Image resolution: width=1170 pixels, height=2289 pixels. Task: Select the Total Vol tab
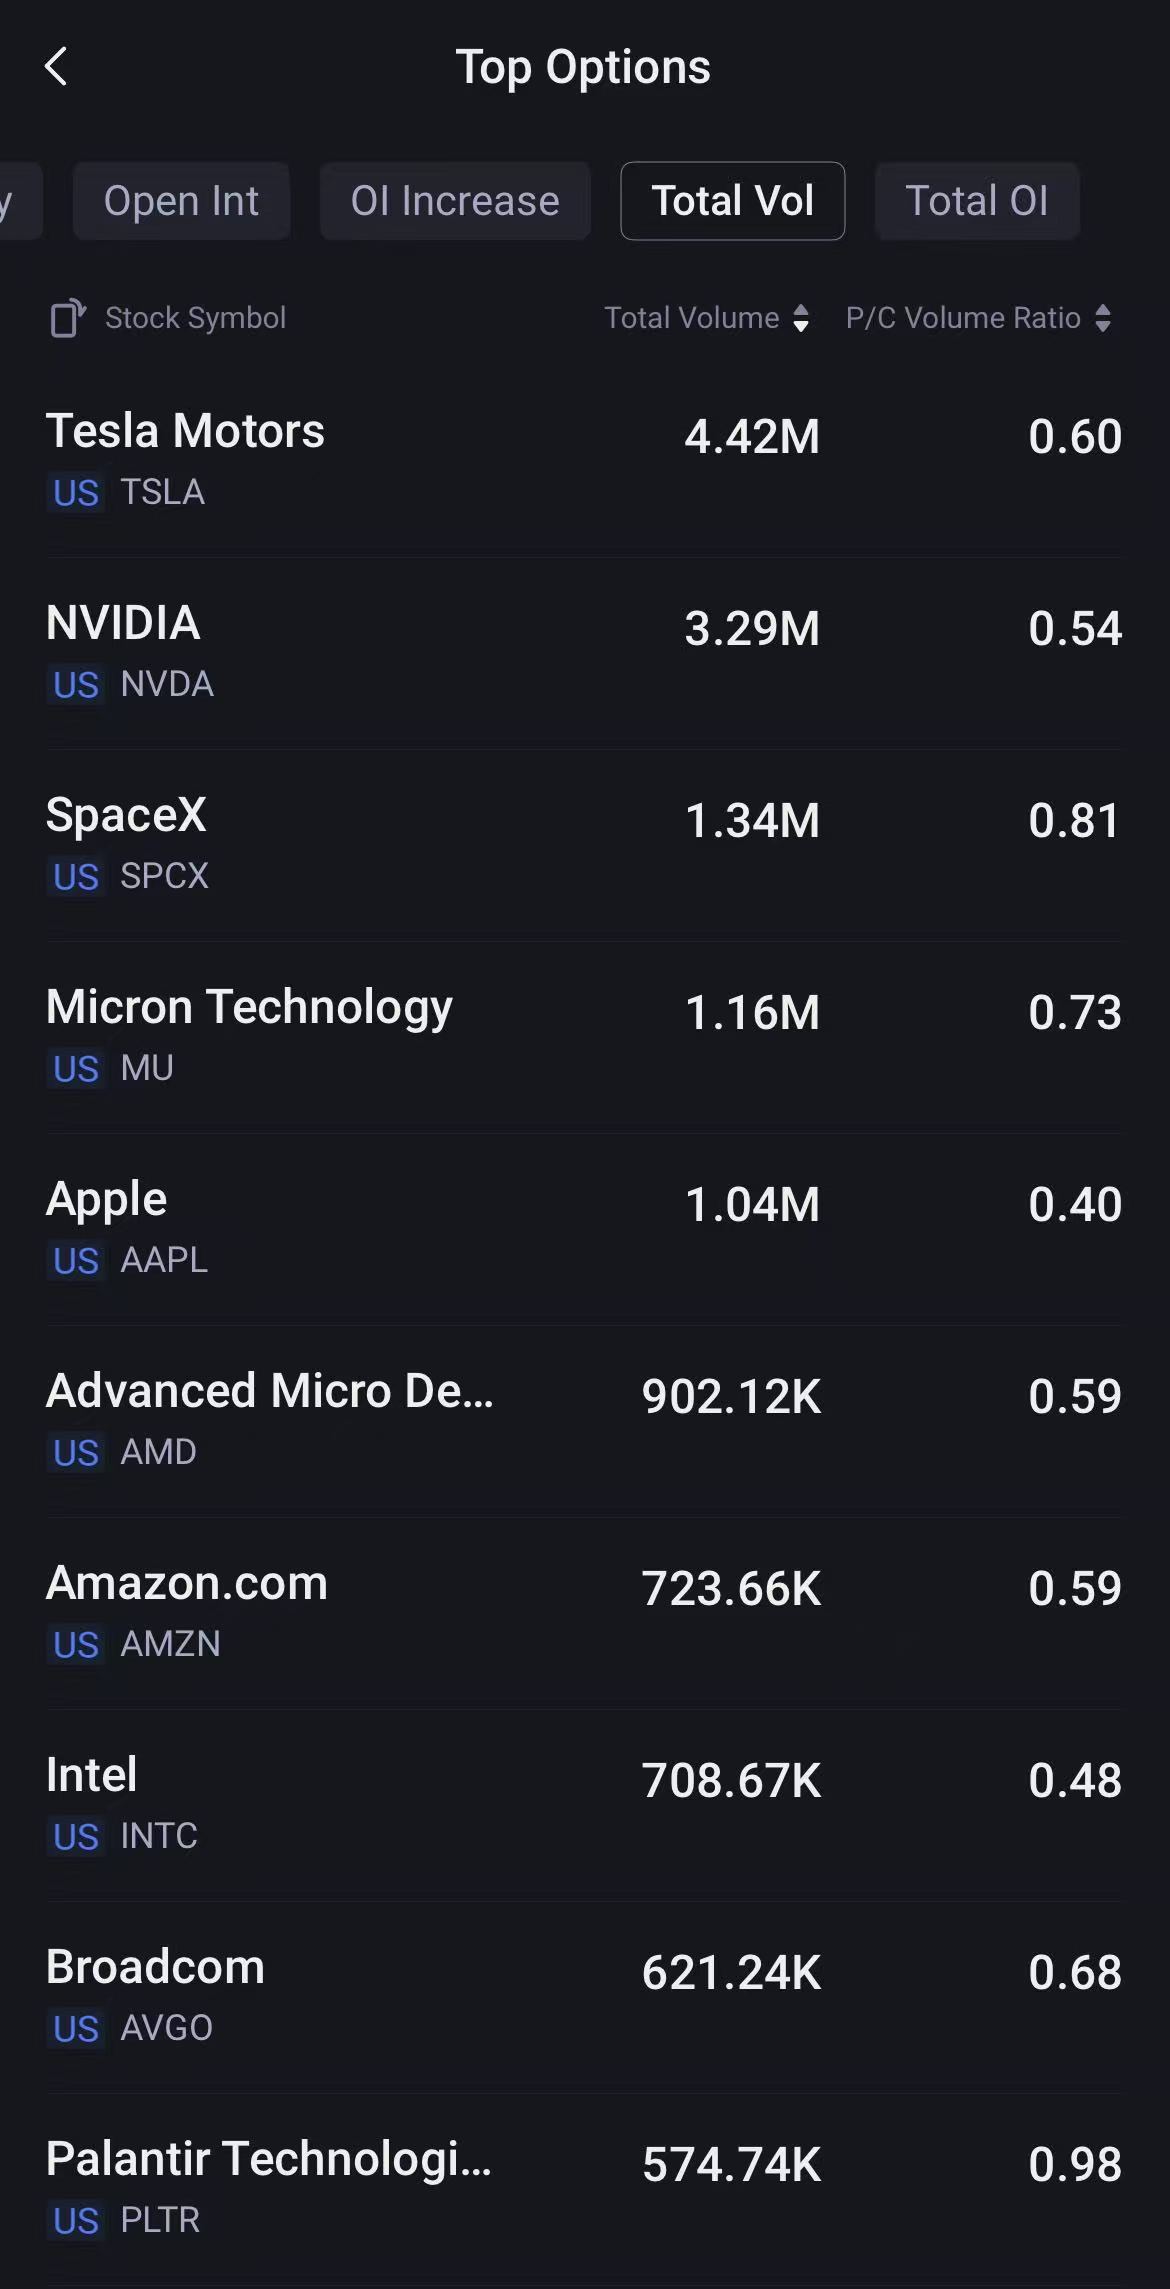(x=732, y=201)
